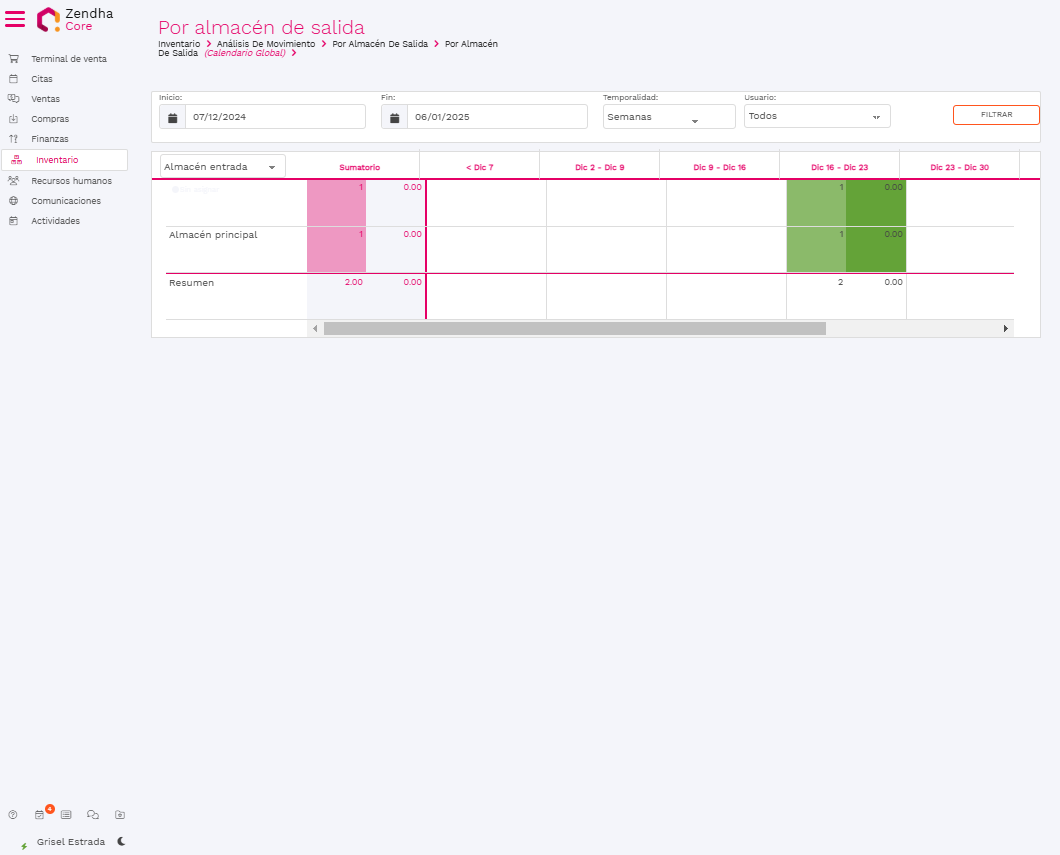
Task: Open the list/news icon in bottom bar
Action: tap(66, 815)
